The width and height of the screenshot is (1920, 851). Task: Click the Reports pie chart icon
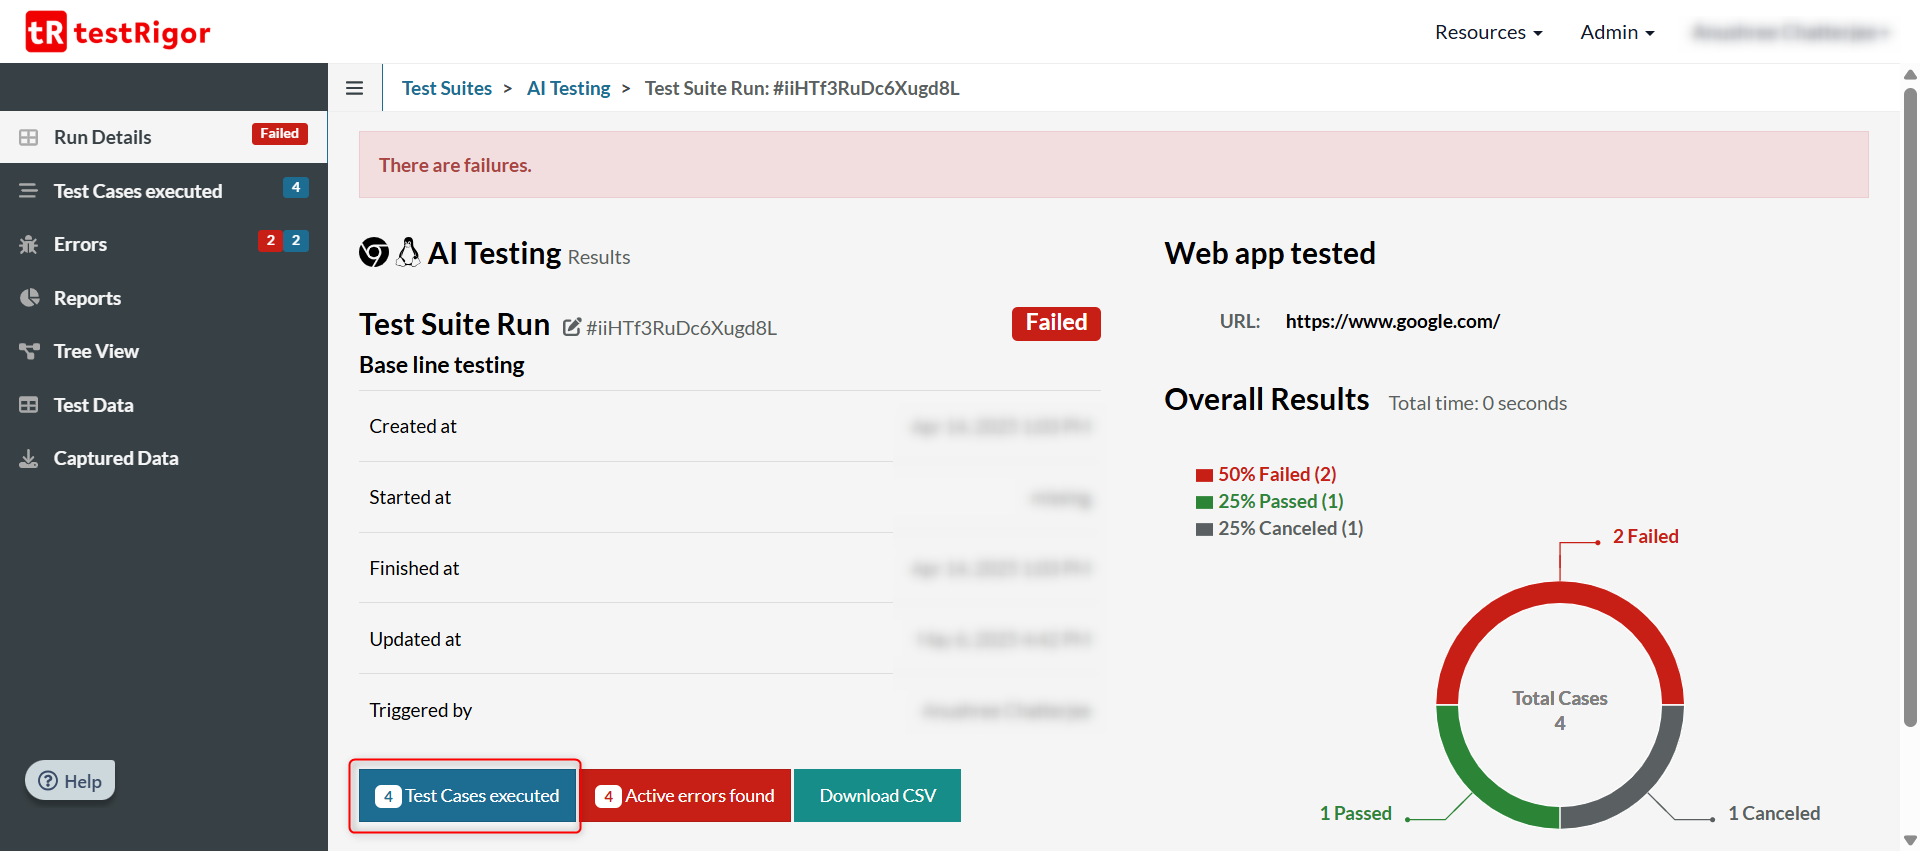point(29,298)
